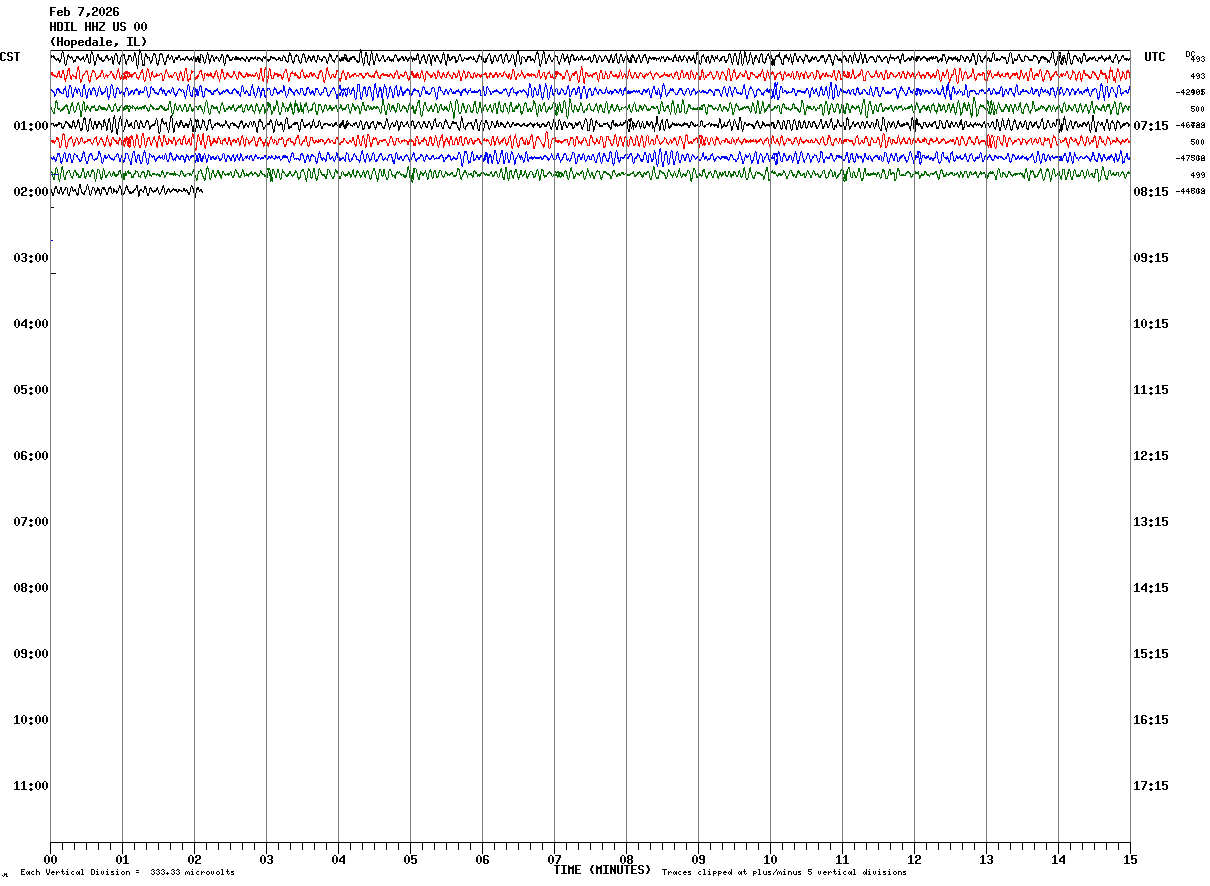The image size is (1210, 886).
Task: Select the '08:15' UTC time label
Action: pos(1151,192)
